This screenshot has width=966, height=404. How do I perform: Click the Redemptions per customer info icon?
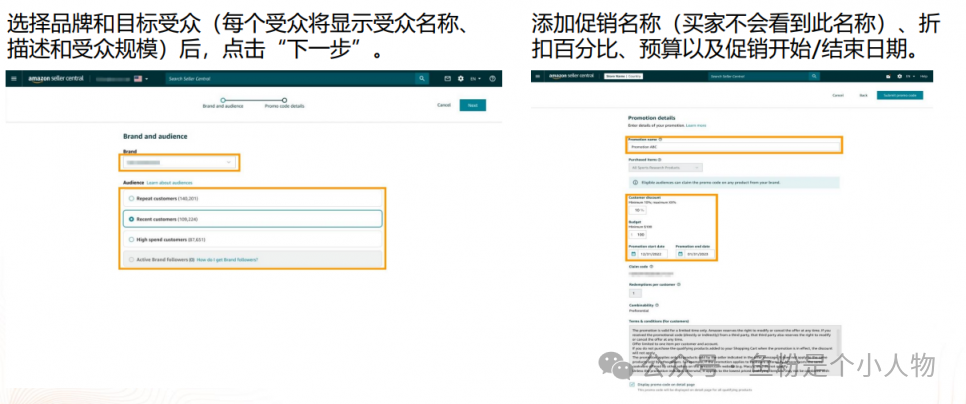[x=679, y=285]
